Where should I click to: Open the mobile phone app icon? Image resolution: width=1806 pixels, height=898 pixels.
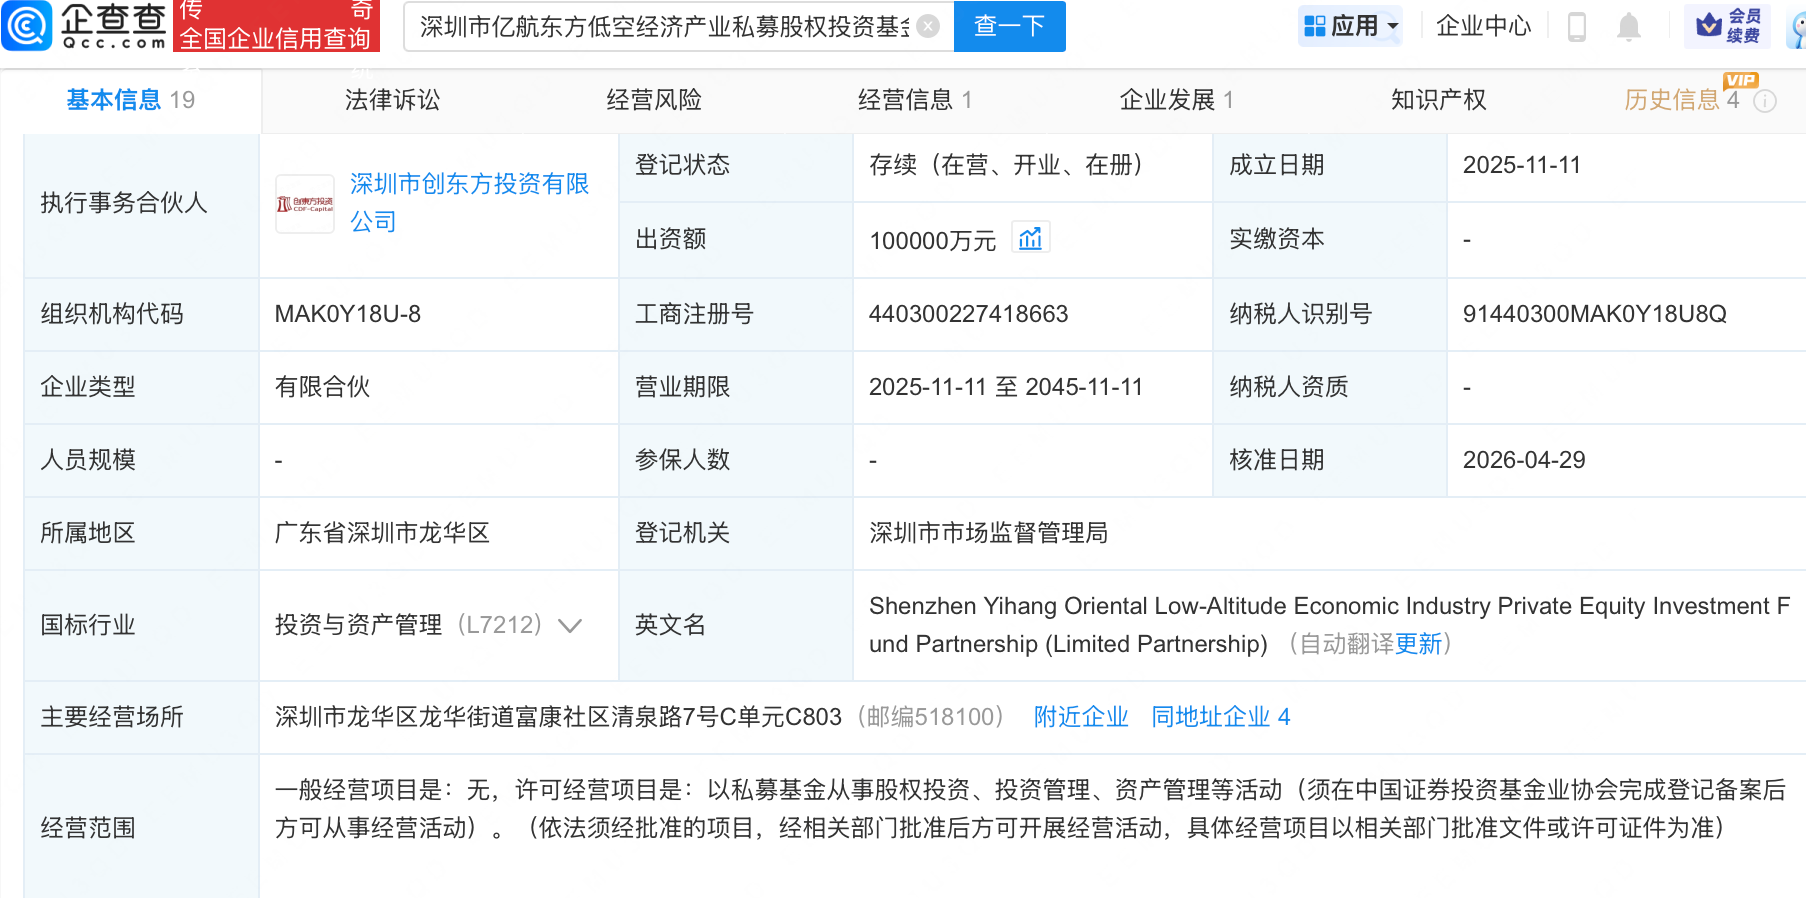click(1576, 27)
